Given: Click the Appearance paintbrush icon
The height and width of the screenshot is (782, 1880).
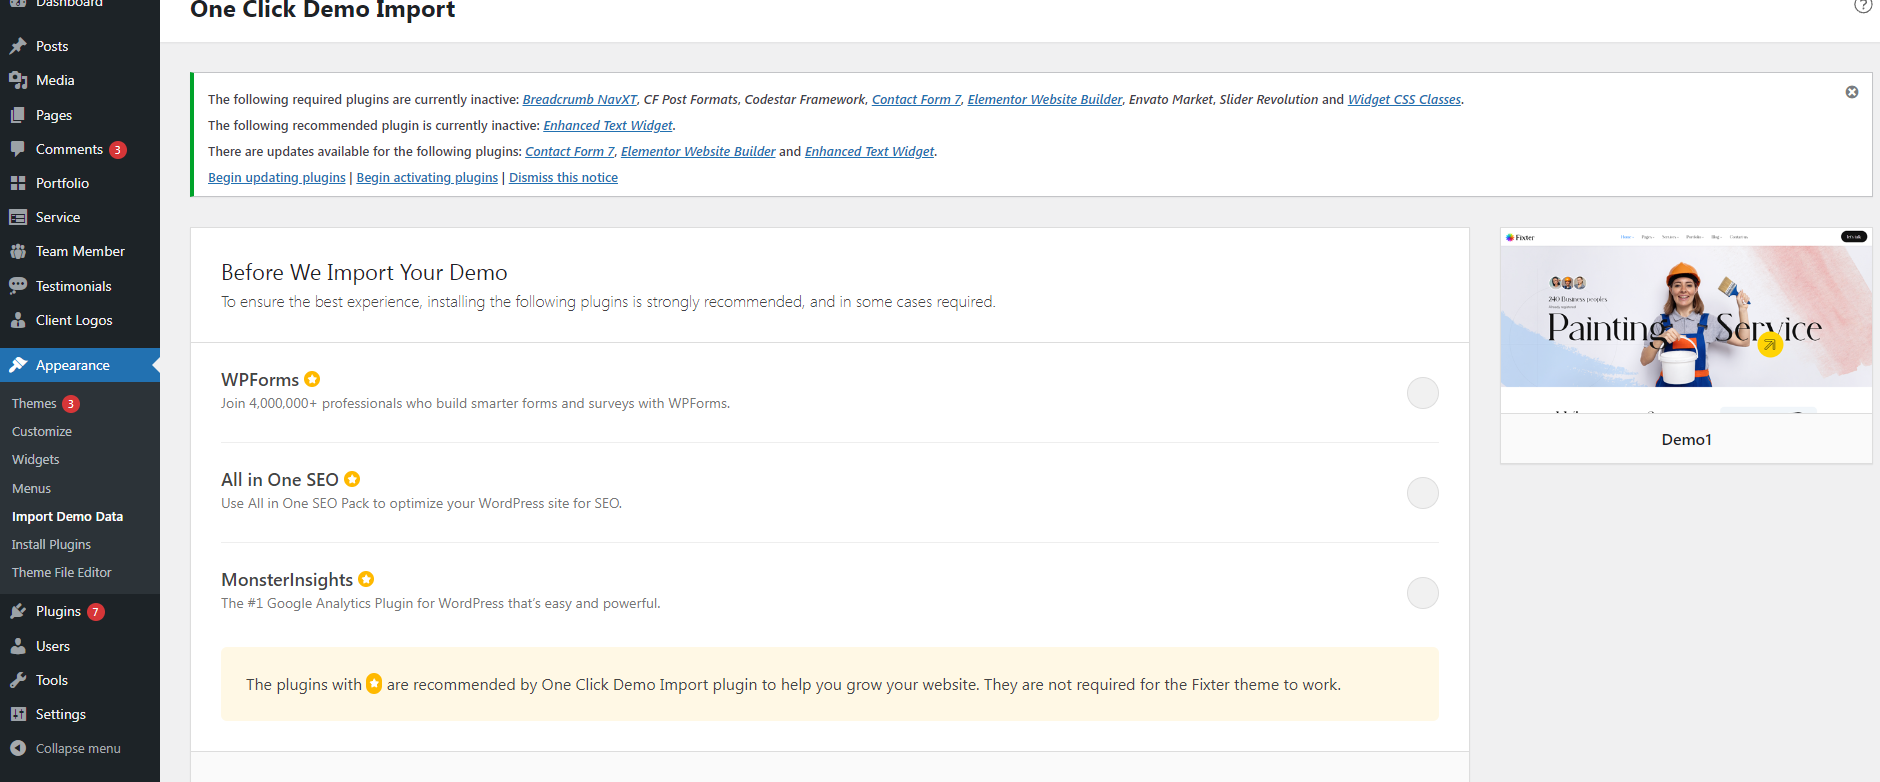Looking at the screenshot, I should (x=18, y=365).
